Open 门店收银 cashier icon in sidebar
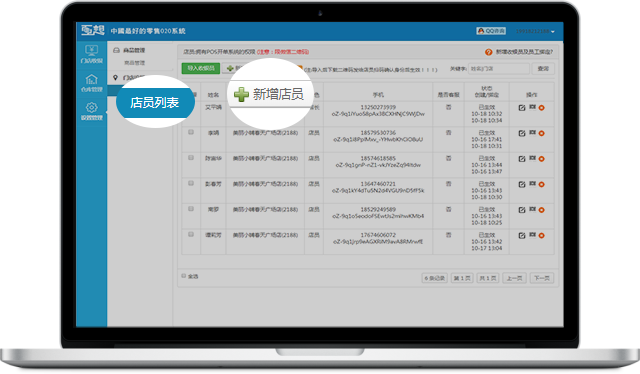 click(x=91, y=54)
